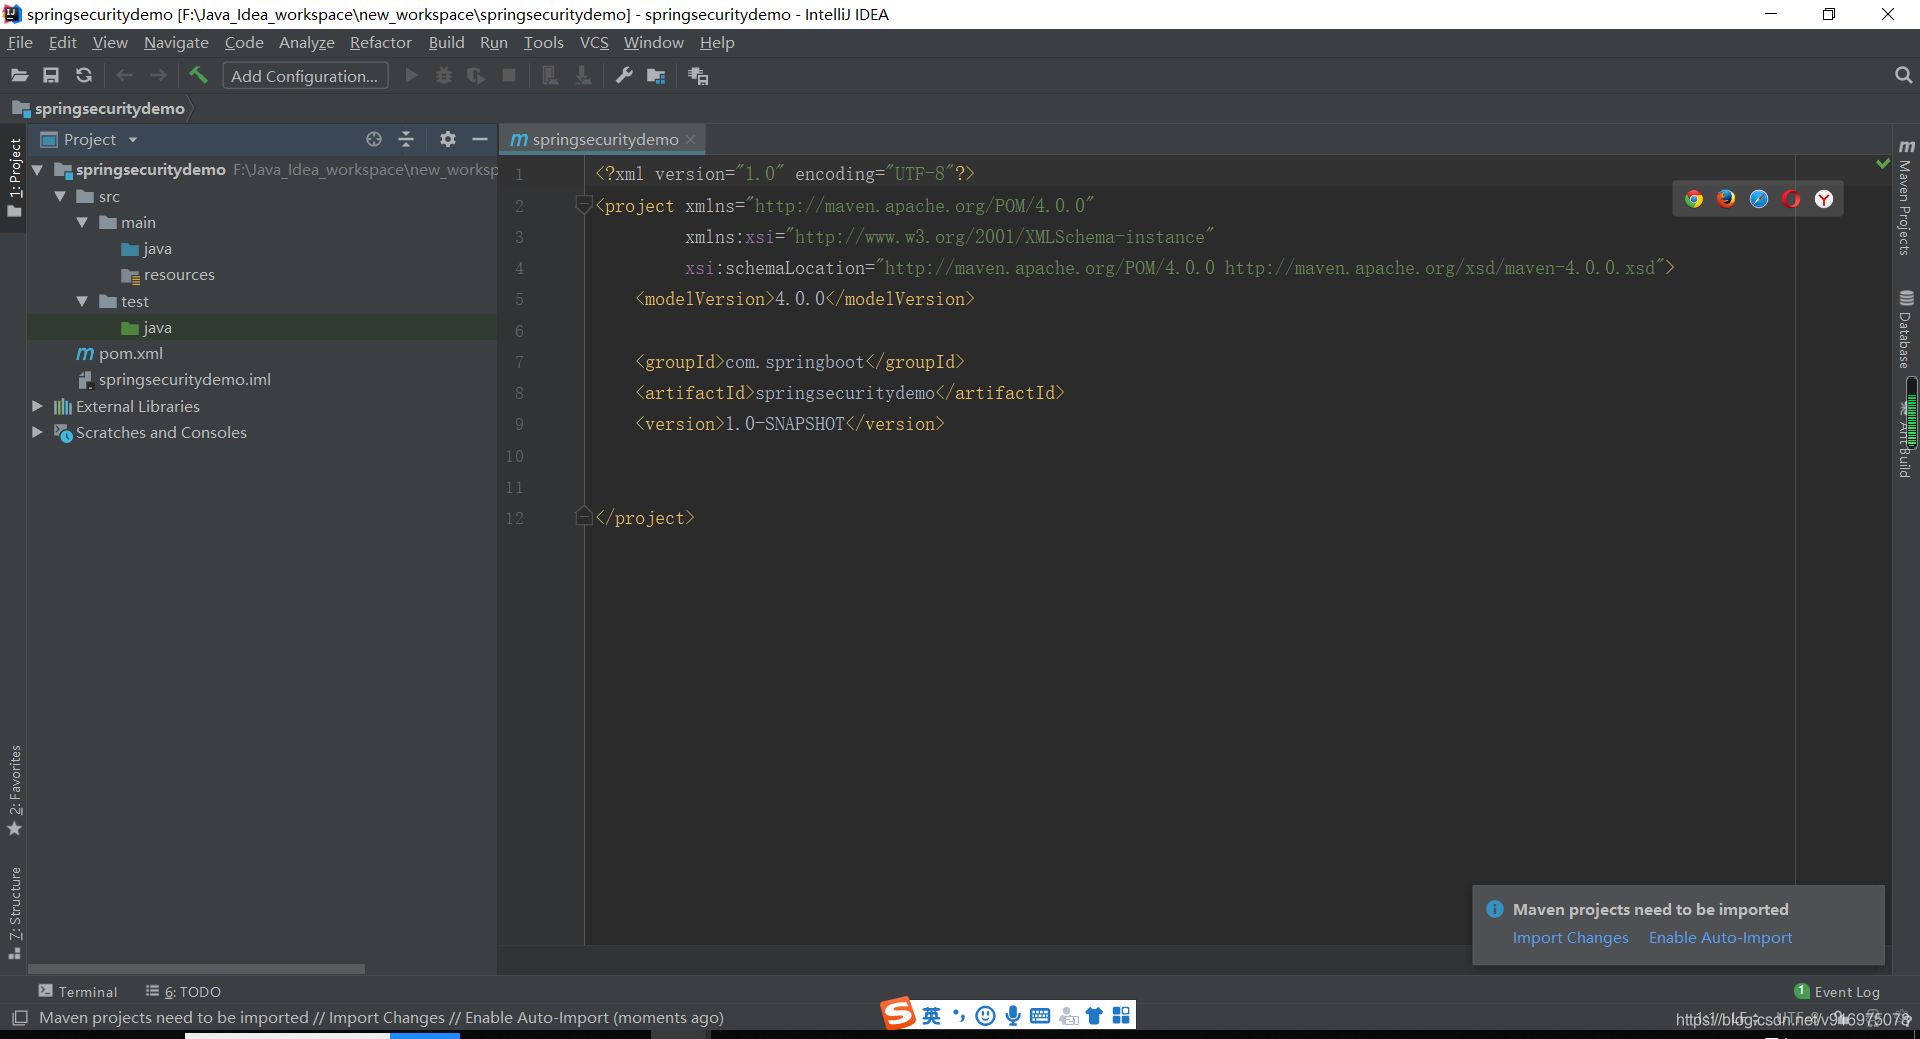
Task: Open the File menu
Action: (x=20, y=43)
